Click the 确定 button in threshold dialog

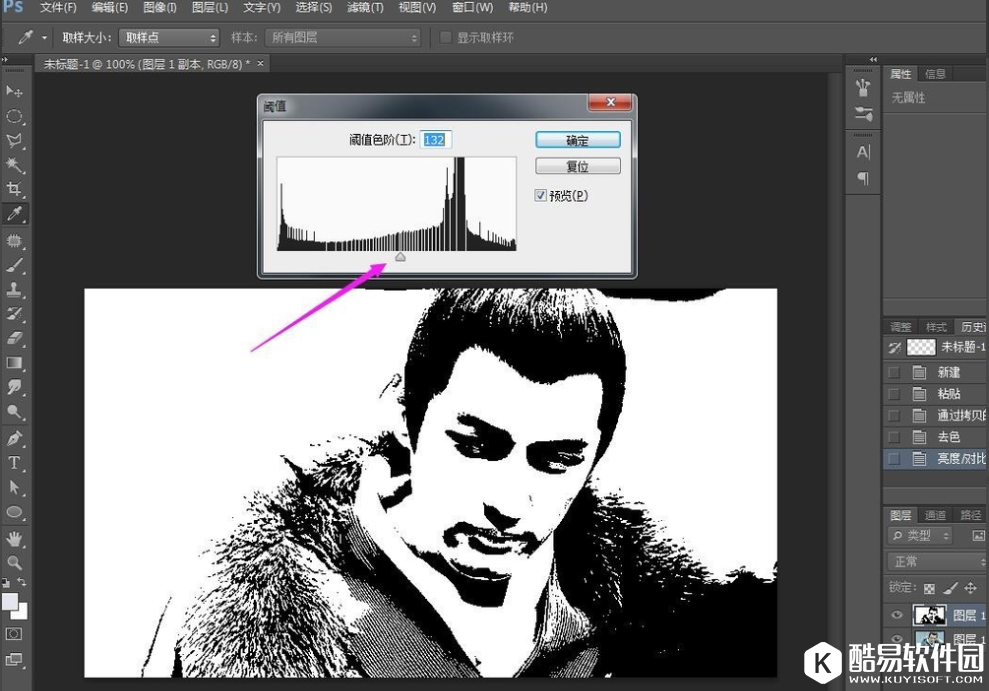[578, 140]
